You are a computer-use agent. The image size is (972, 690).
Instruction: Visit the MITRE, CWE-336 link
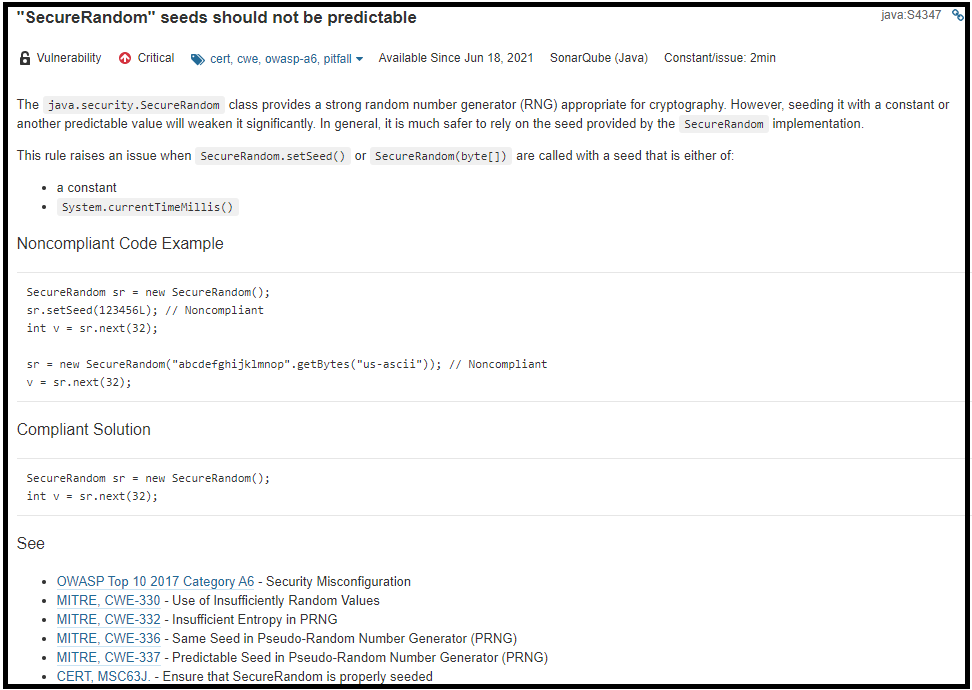[x=108, y=638]
